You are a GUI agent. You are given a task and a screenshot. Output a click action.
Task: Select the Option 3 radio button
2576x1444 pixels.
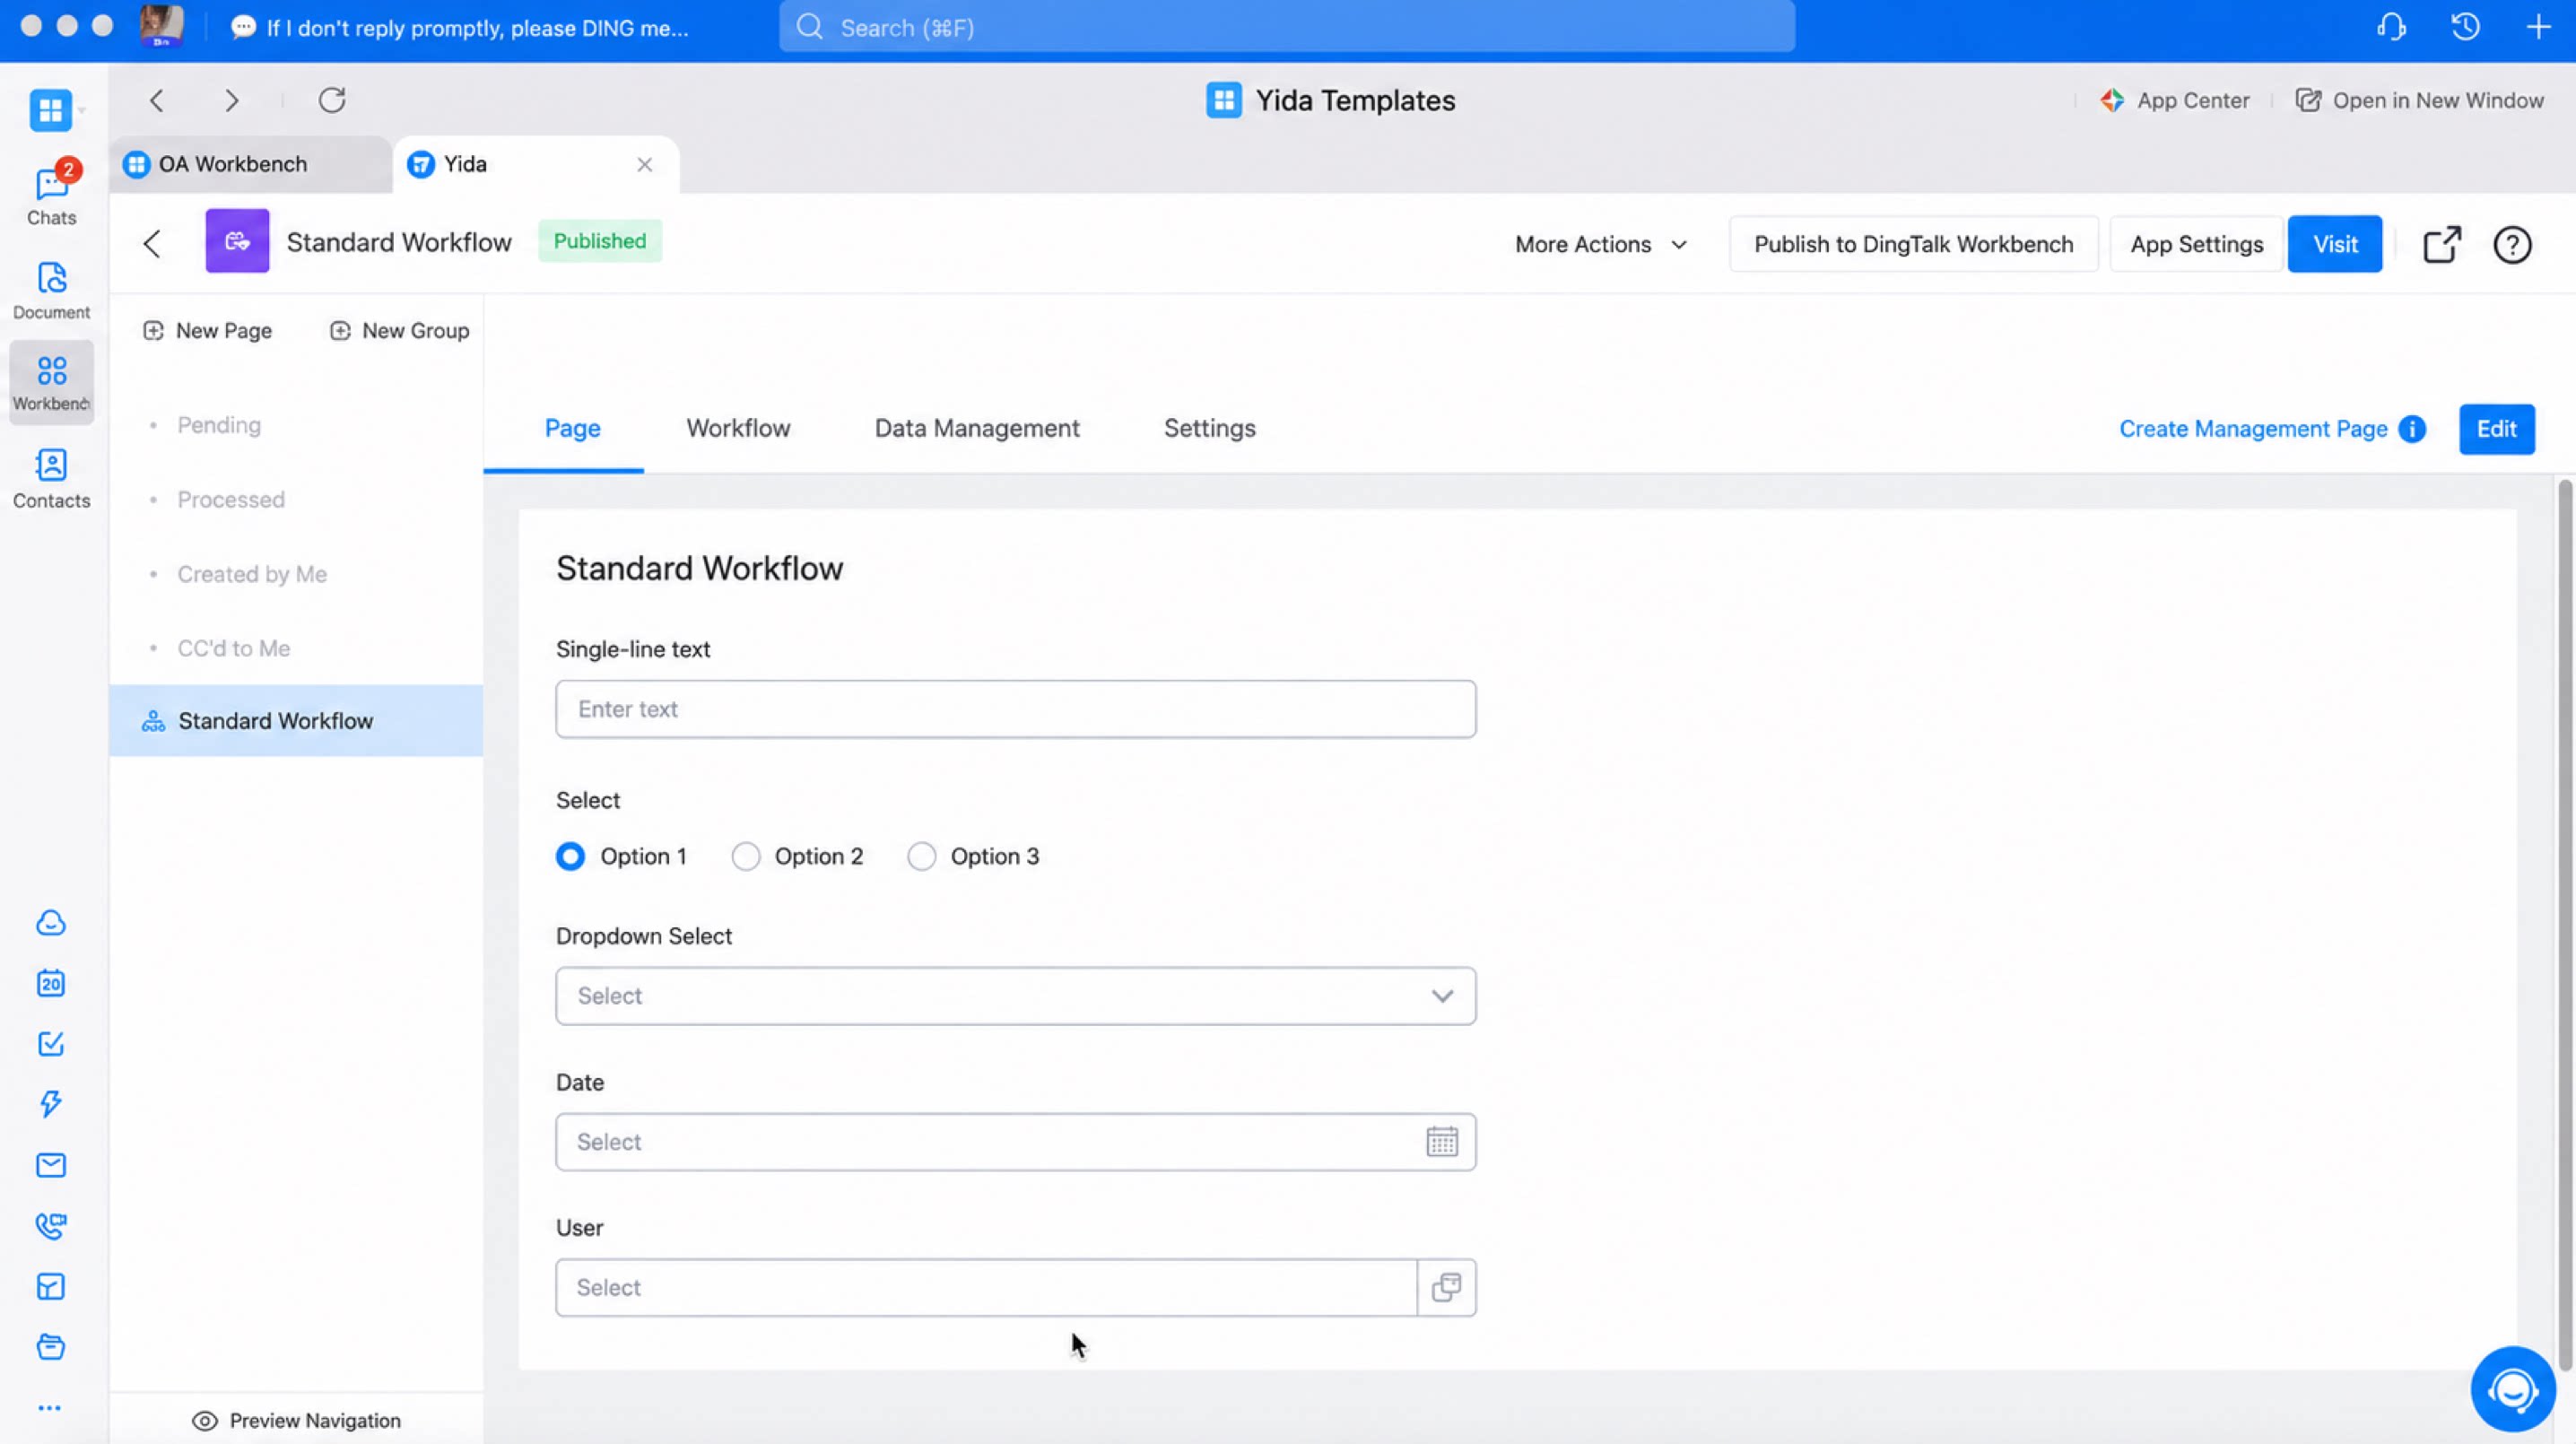coord(922,856)
